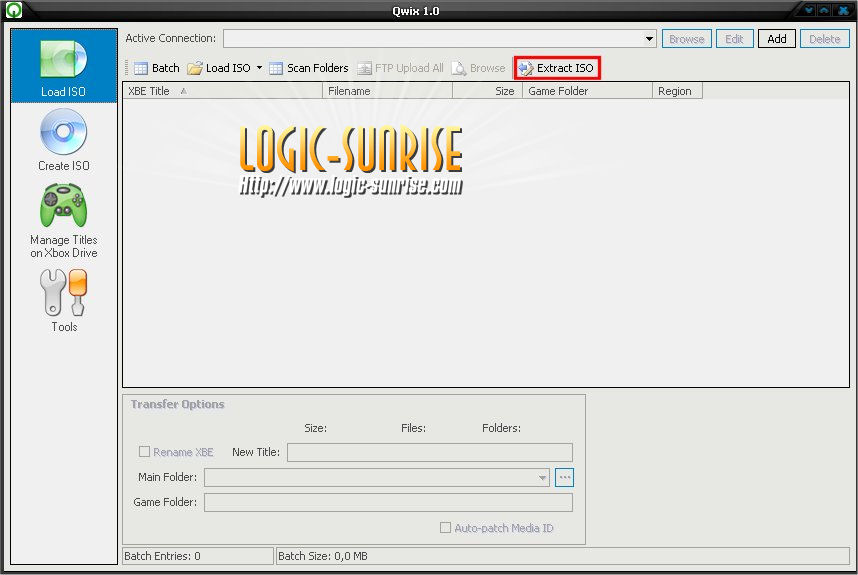This screenshot has width=858, height=575.
Task: Click the Edit connection button
Action: click(x=734, y=39)
